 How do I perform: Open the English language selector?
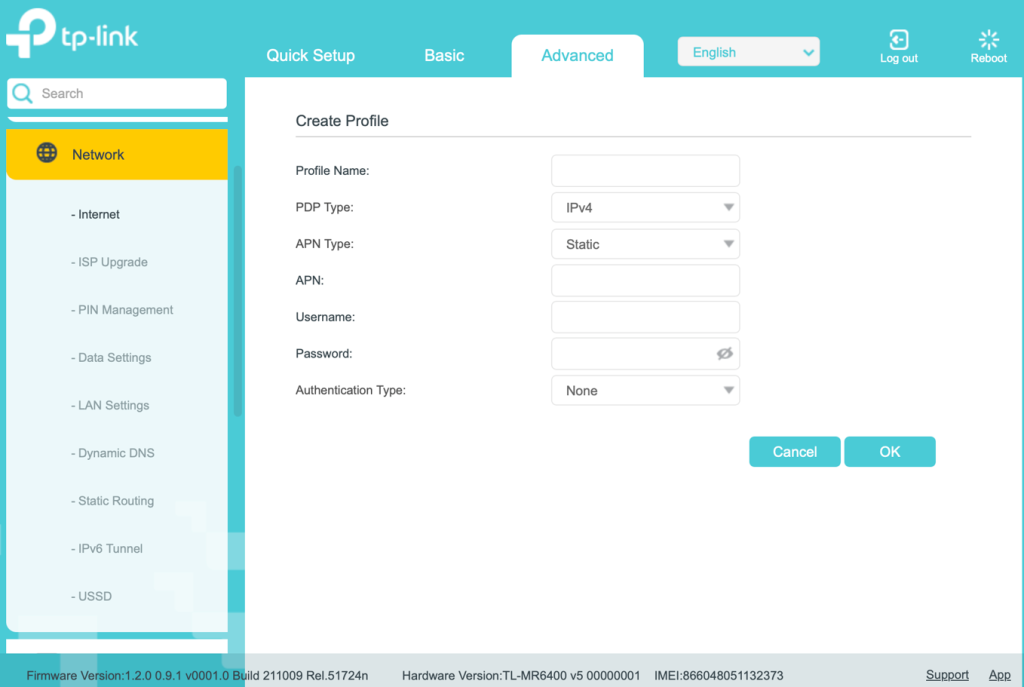click(748, 52)
